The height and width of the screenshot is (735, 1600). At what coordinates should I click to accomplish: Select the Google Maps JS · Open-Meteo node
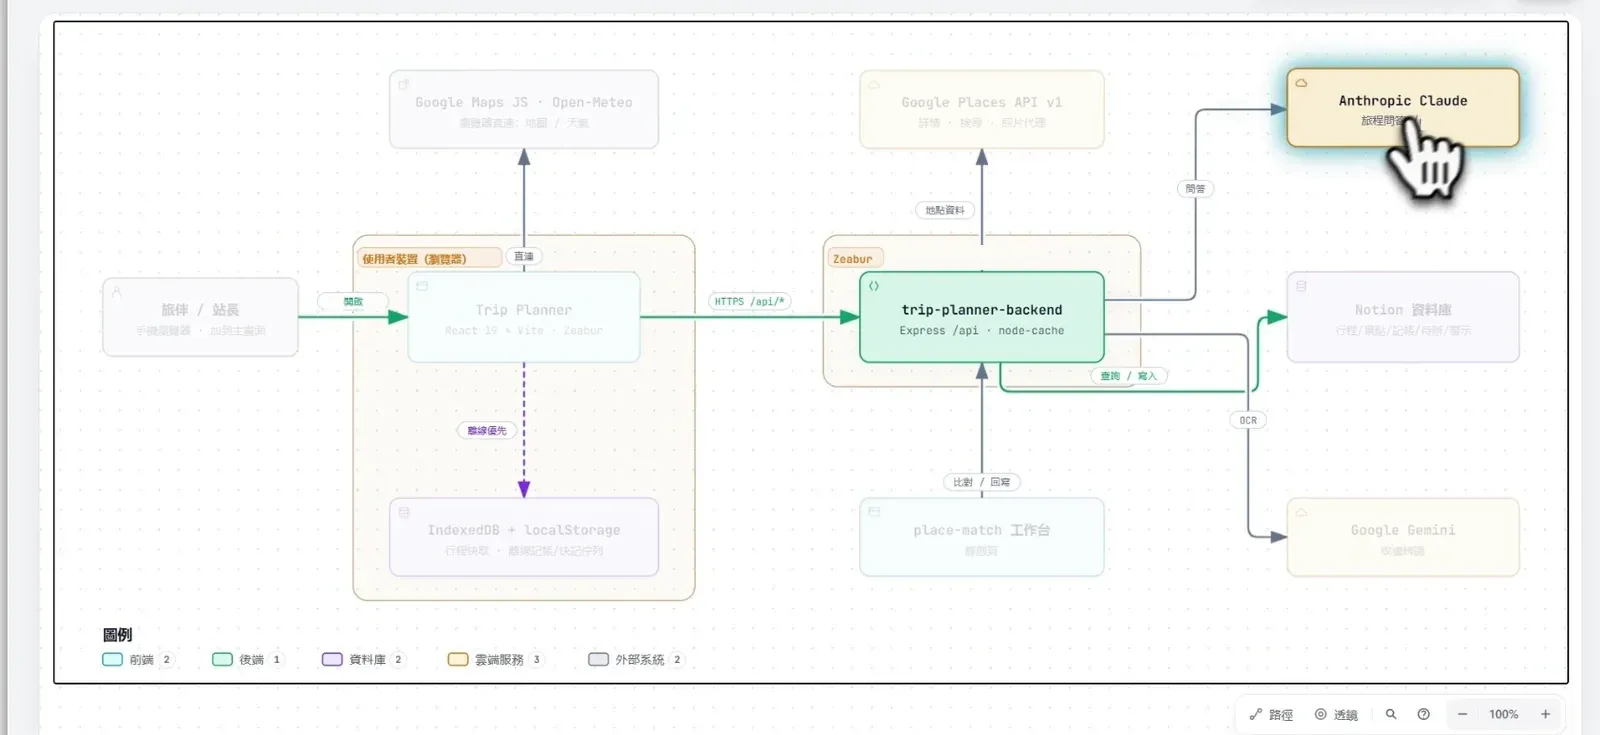(524, 109)
